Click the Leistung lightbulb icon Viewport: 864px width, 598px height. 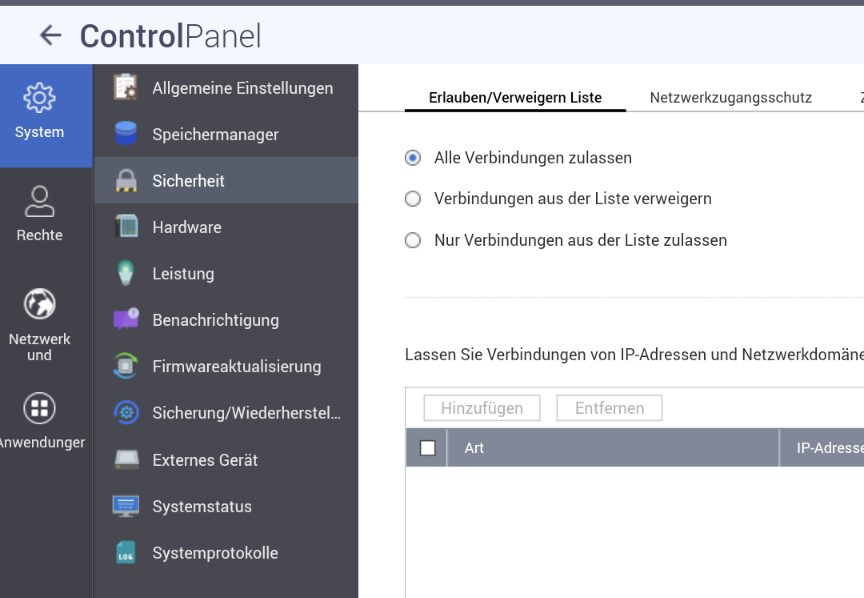coord(126,273)
